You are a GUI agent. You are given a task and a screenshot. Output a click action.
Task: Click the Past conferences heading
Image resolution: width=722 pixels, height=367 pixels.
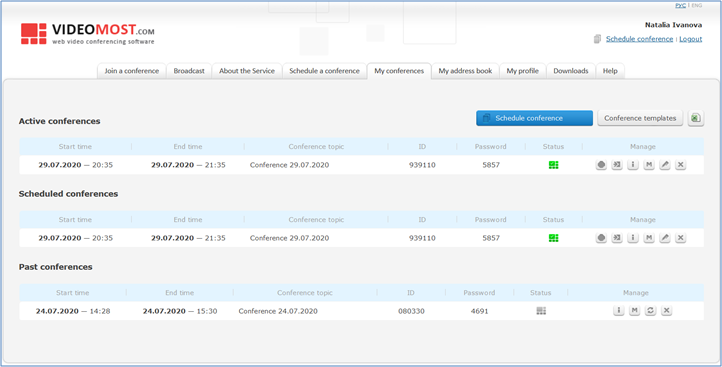(56, 267)
